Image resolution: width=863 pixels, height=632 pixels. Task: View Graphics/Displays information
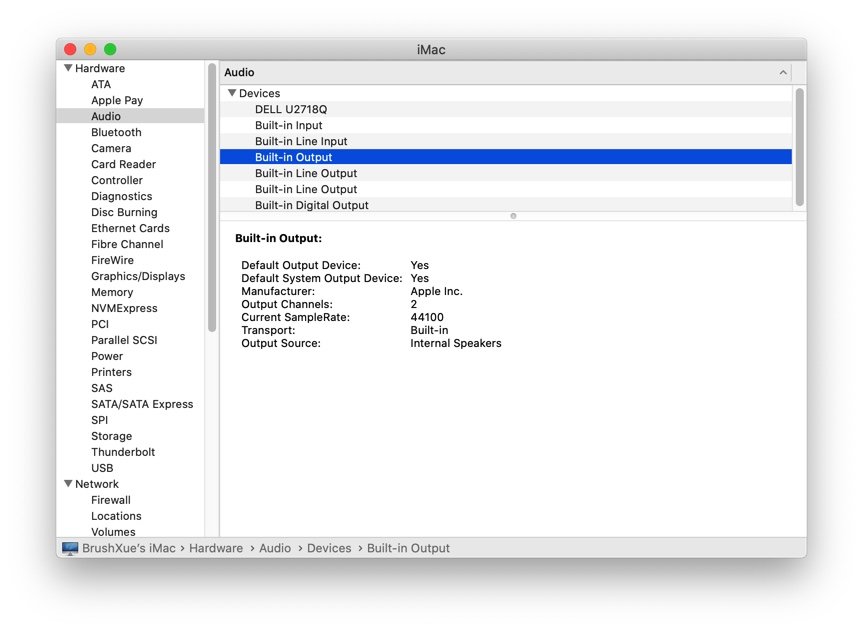[x=138, y=276]
